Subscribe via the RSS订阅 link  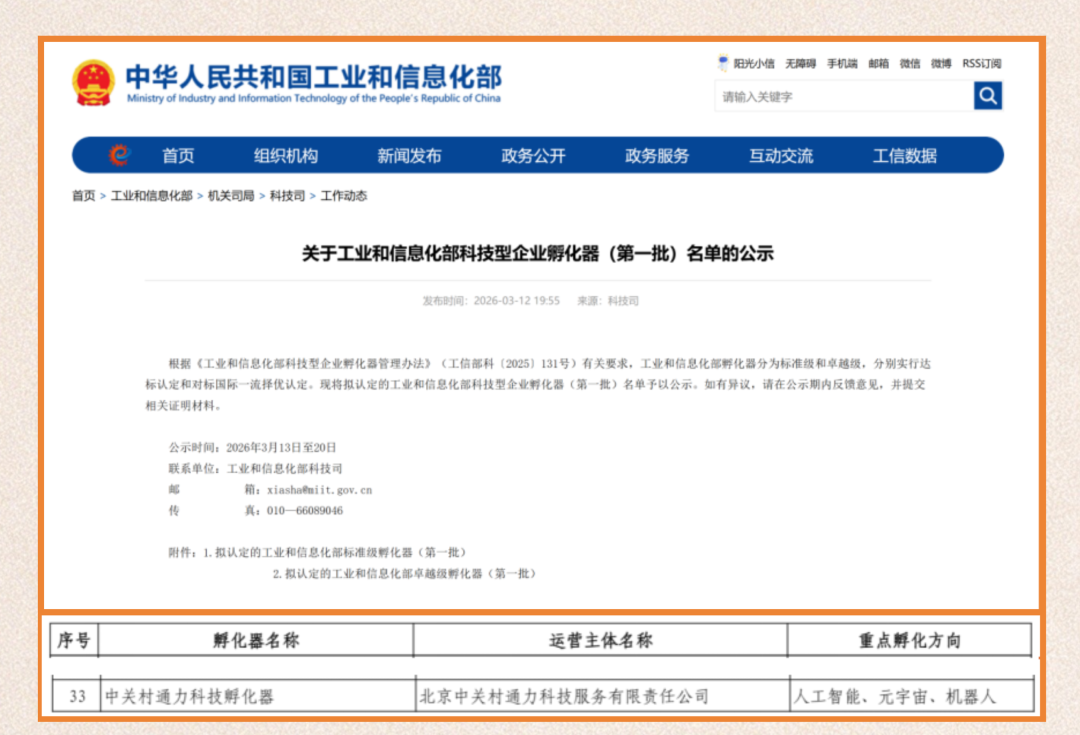coord(981,64)
